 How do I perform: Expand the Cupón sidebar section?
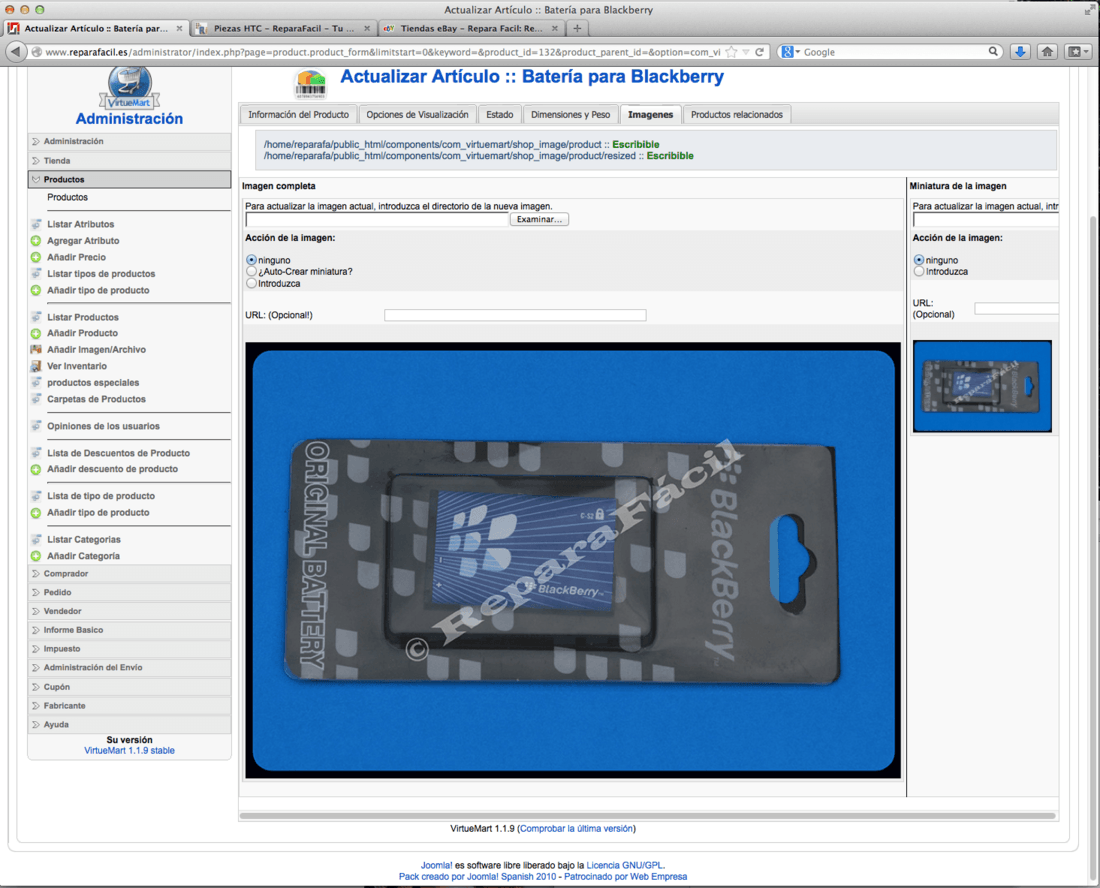130,687
